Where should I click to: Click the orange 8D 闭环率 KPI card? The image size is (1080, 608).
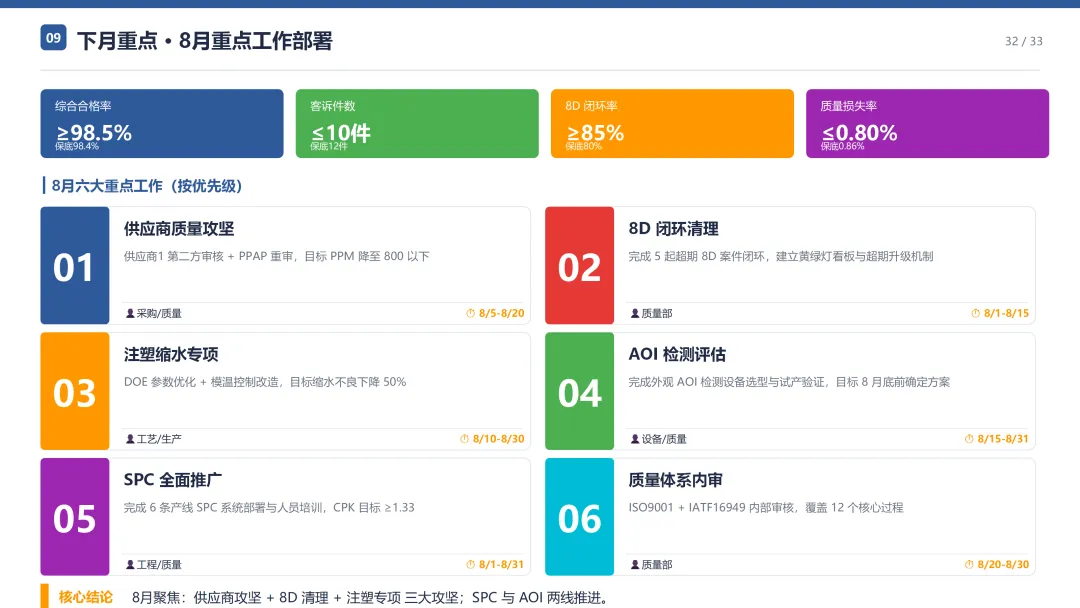click(672, 123)
